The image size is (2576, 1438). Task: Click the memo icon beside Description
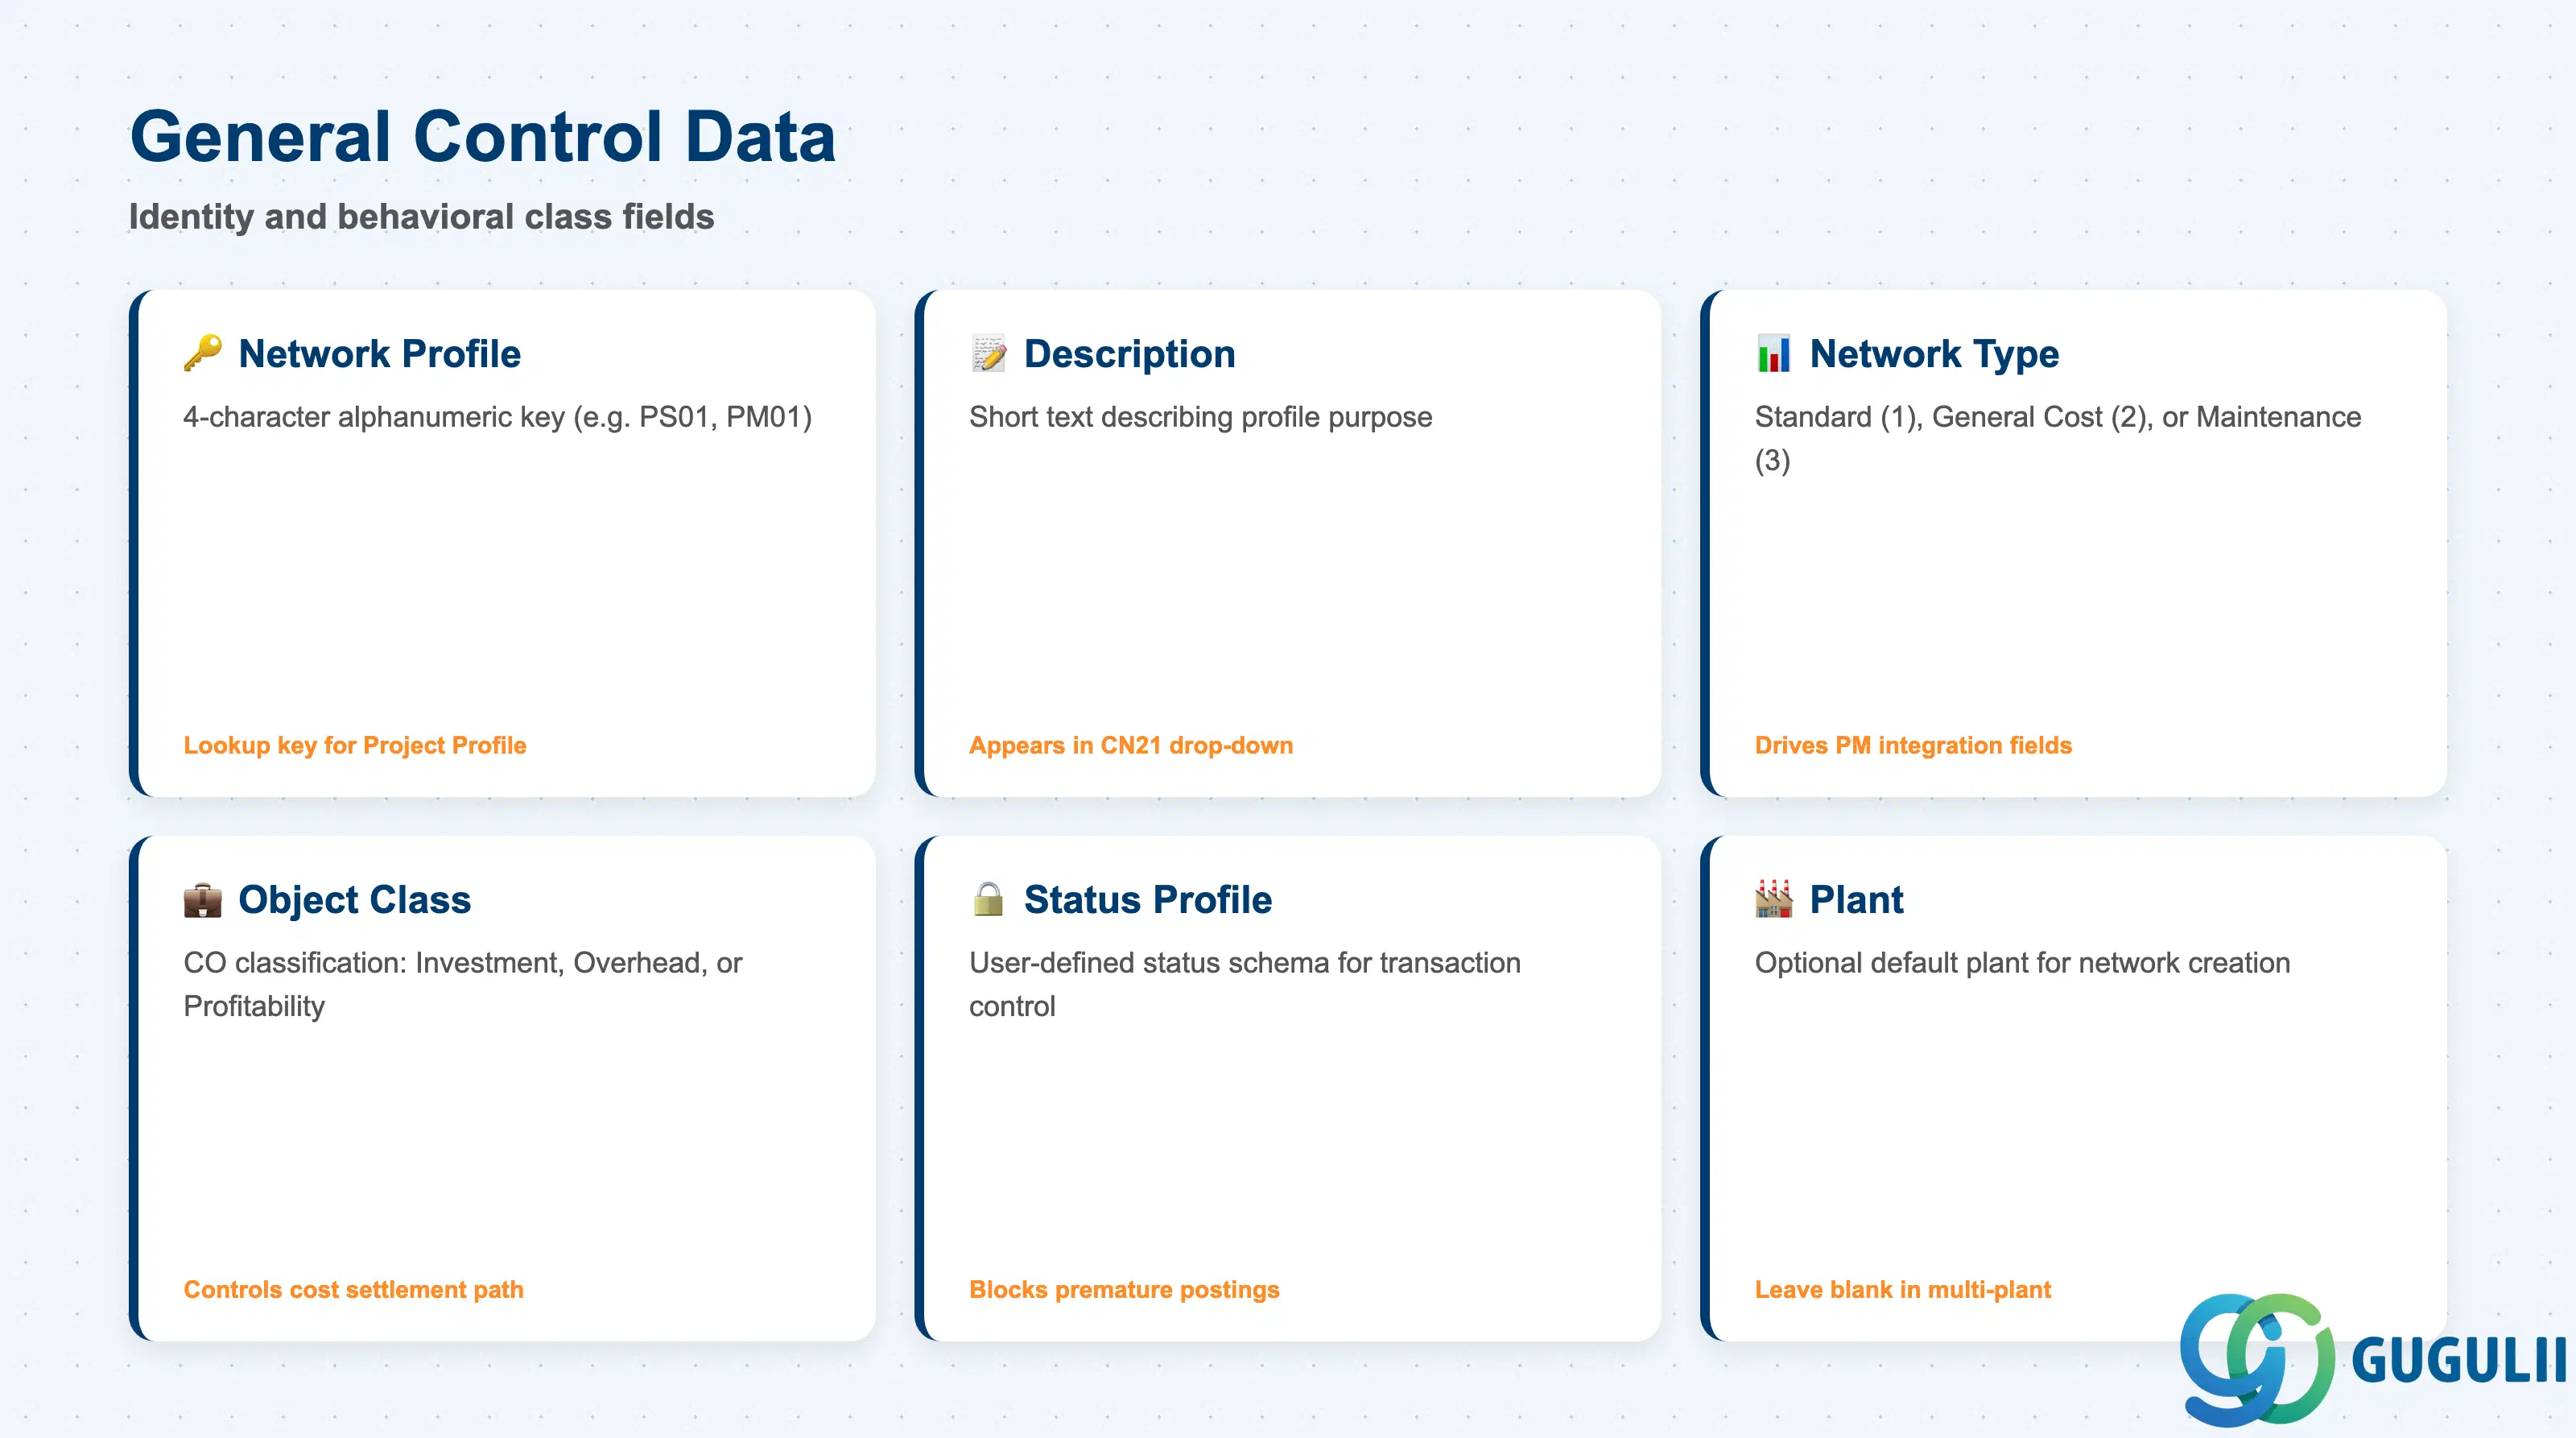pyautogui.click(x=988, y=354)
